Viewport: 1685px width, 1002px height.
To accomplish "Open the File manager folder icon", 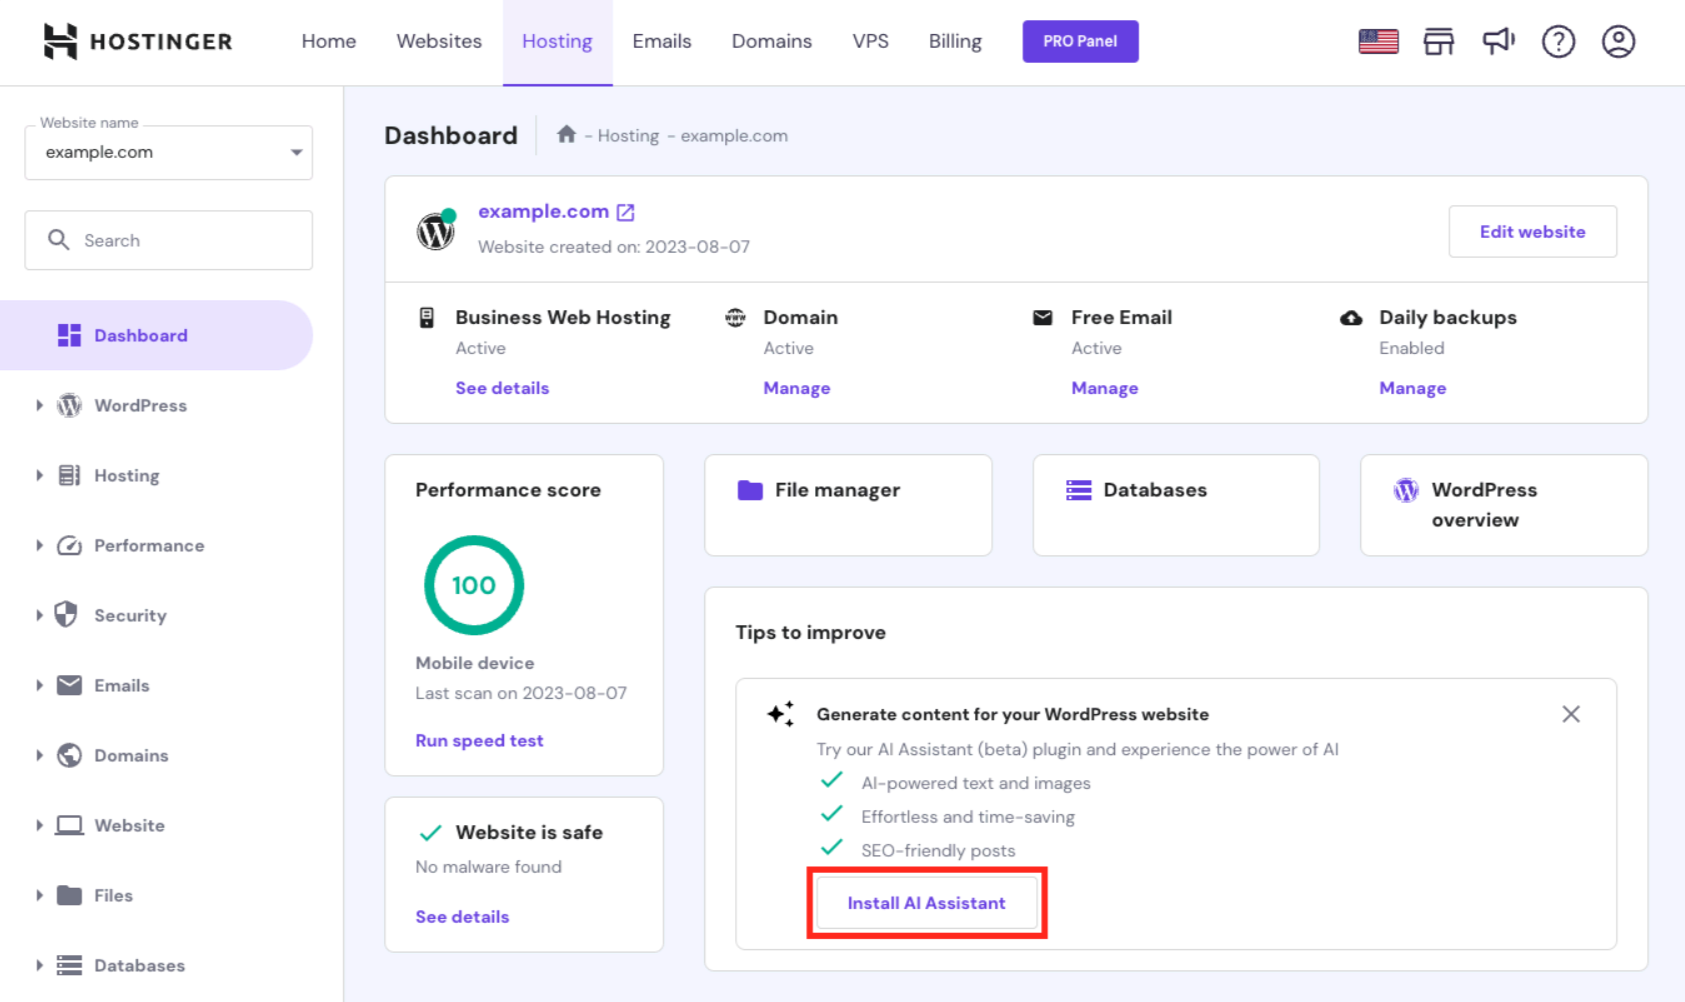I will click(x=750, y=490).
